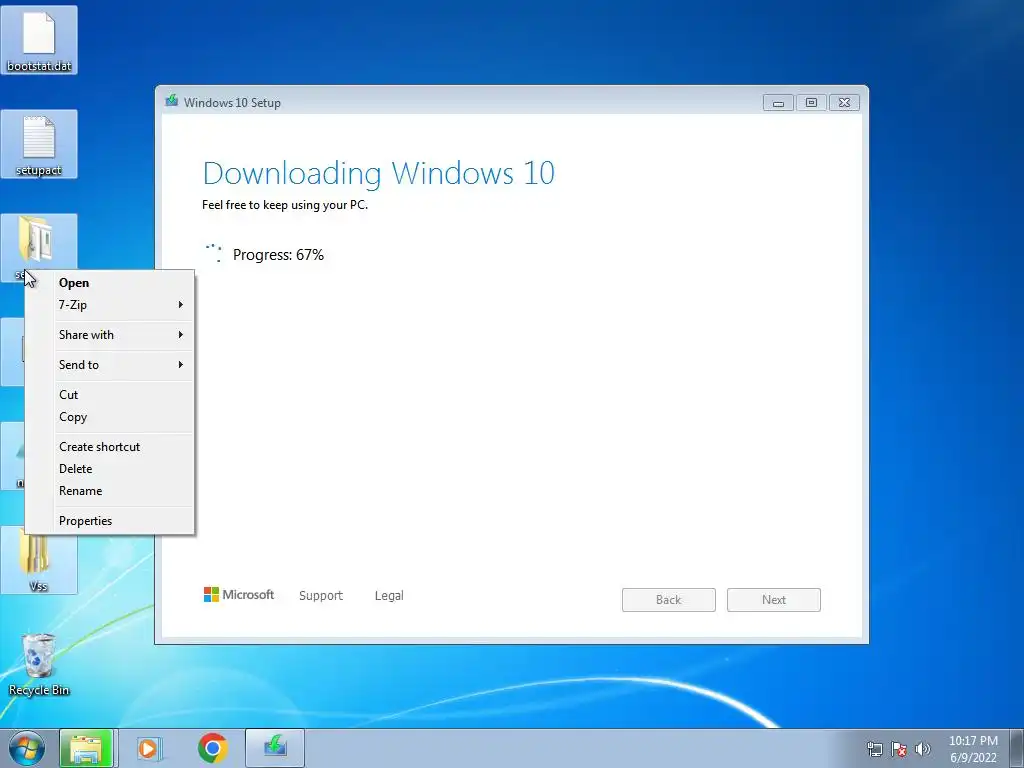This screenshot has width=1024, height=768.
Task: Choose Rename in the context menu
Action: coord(109,491)
